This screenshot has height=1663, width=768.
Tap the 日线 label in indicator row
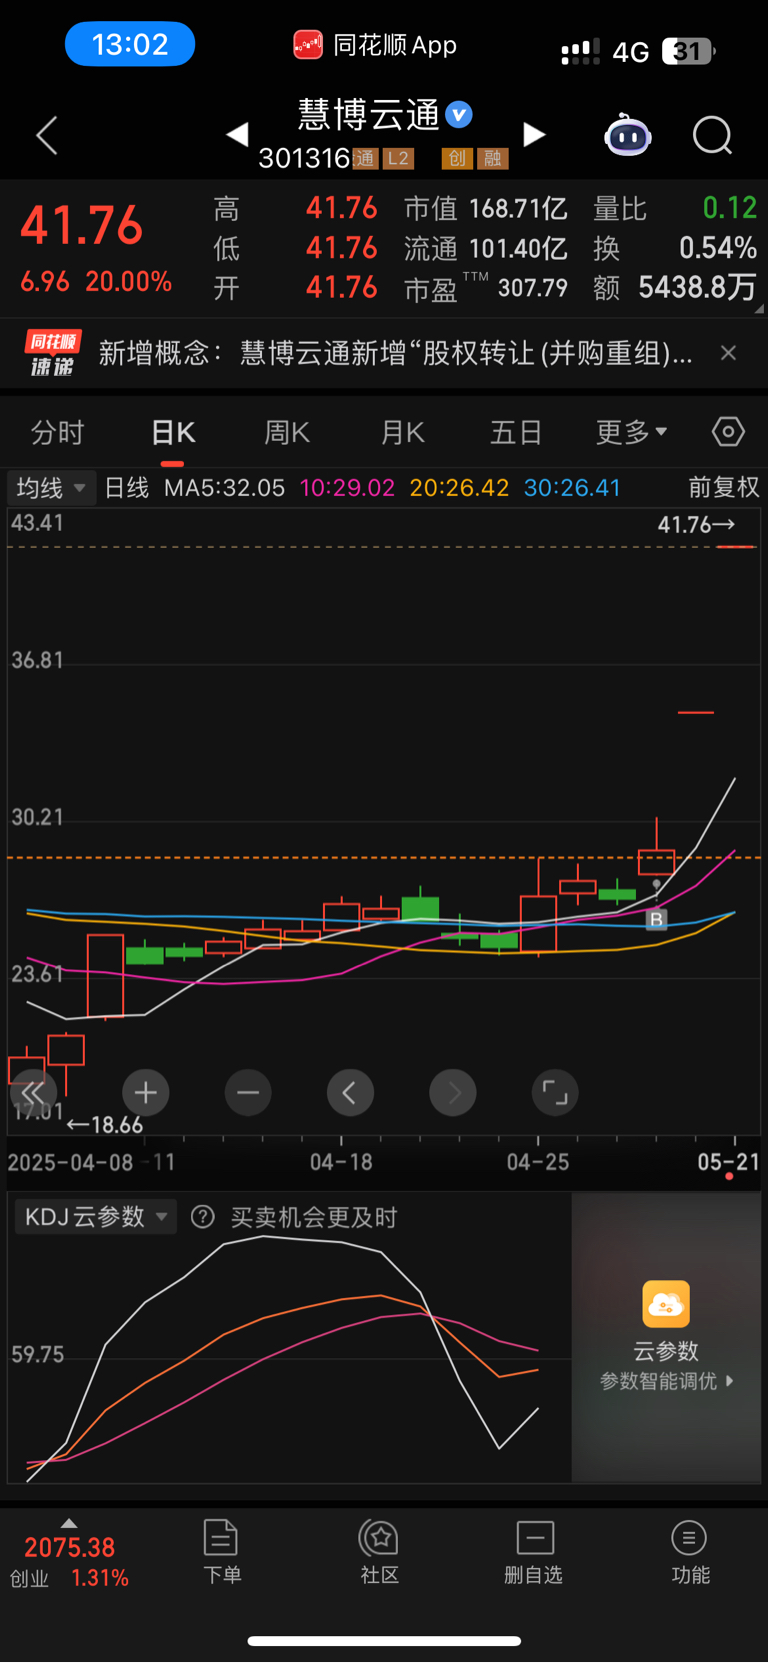pos(127,488)
